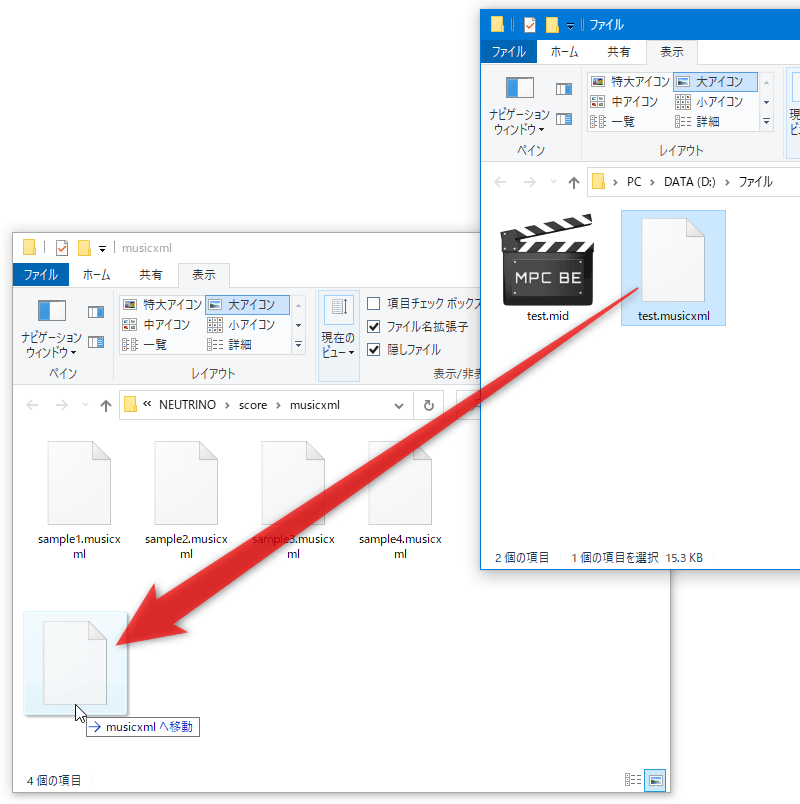The width and height of the screenshot is (800, 804).
Task: Expand the address bar history dropdown in the musicxml window
Action: [398, 406]
